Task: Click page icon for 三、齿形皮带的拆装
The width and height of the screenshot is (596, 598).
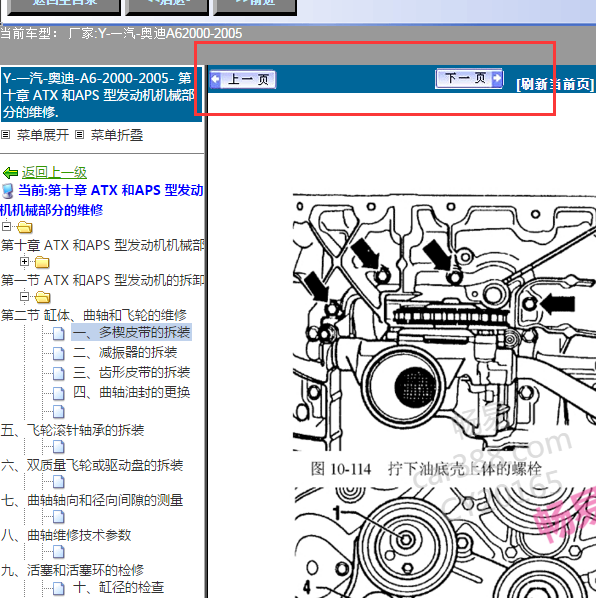Action: (59, 373)
